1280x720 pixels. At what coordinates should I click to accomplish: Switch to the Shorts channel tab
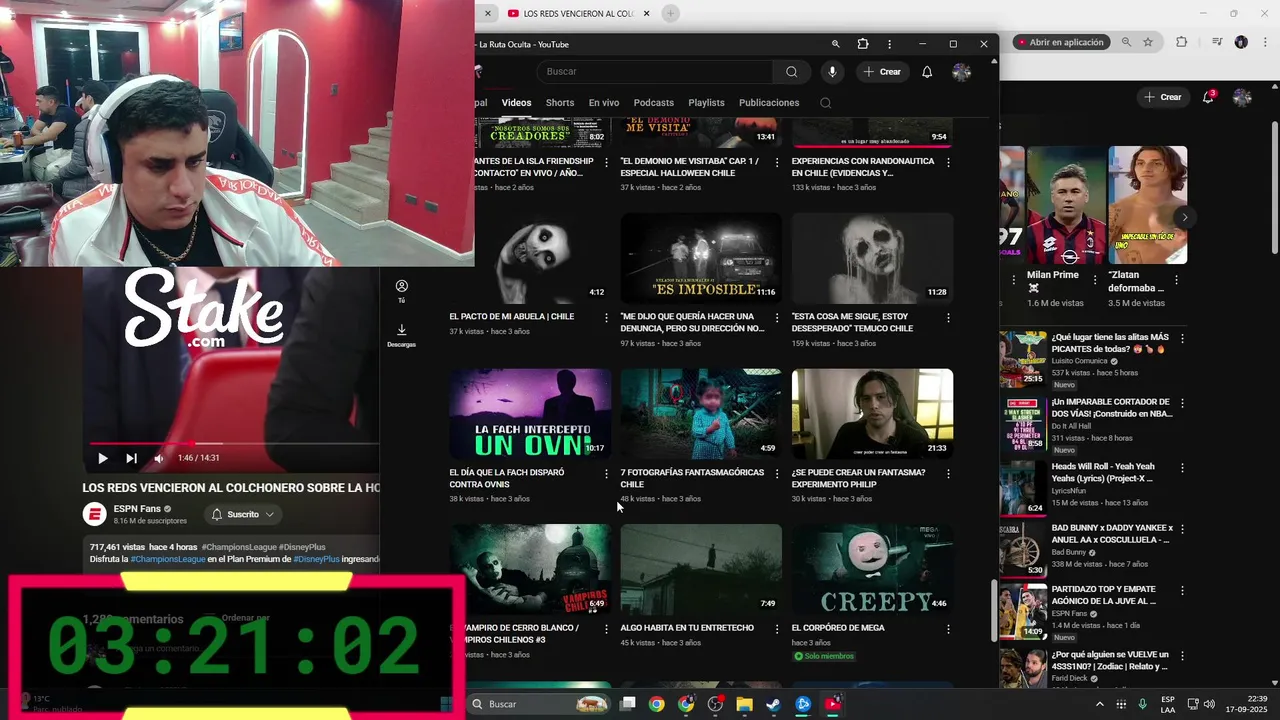coord(560,103)
